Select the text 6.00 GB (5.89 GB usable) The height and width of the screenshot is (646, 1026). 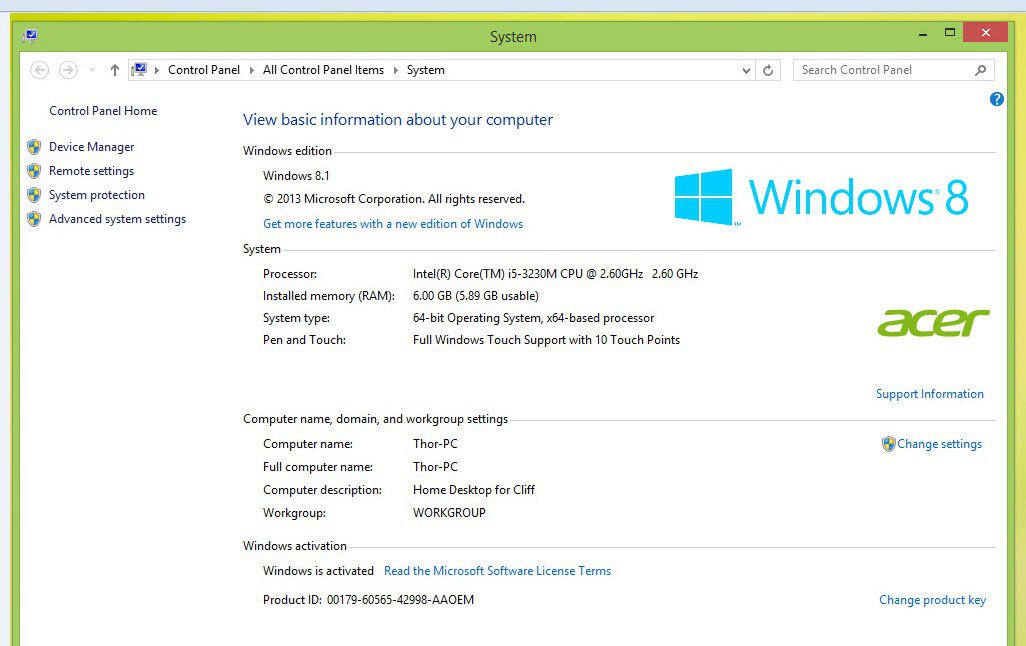tap(476, 296)
